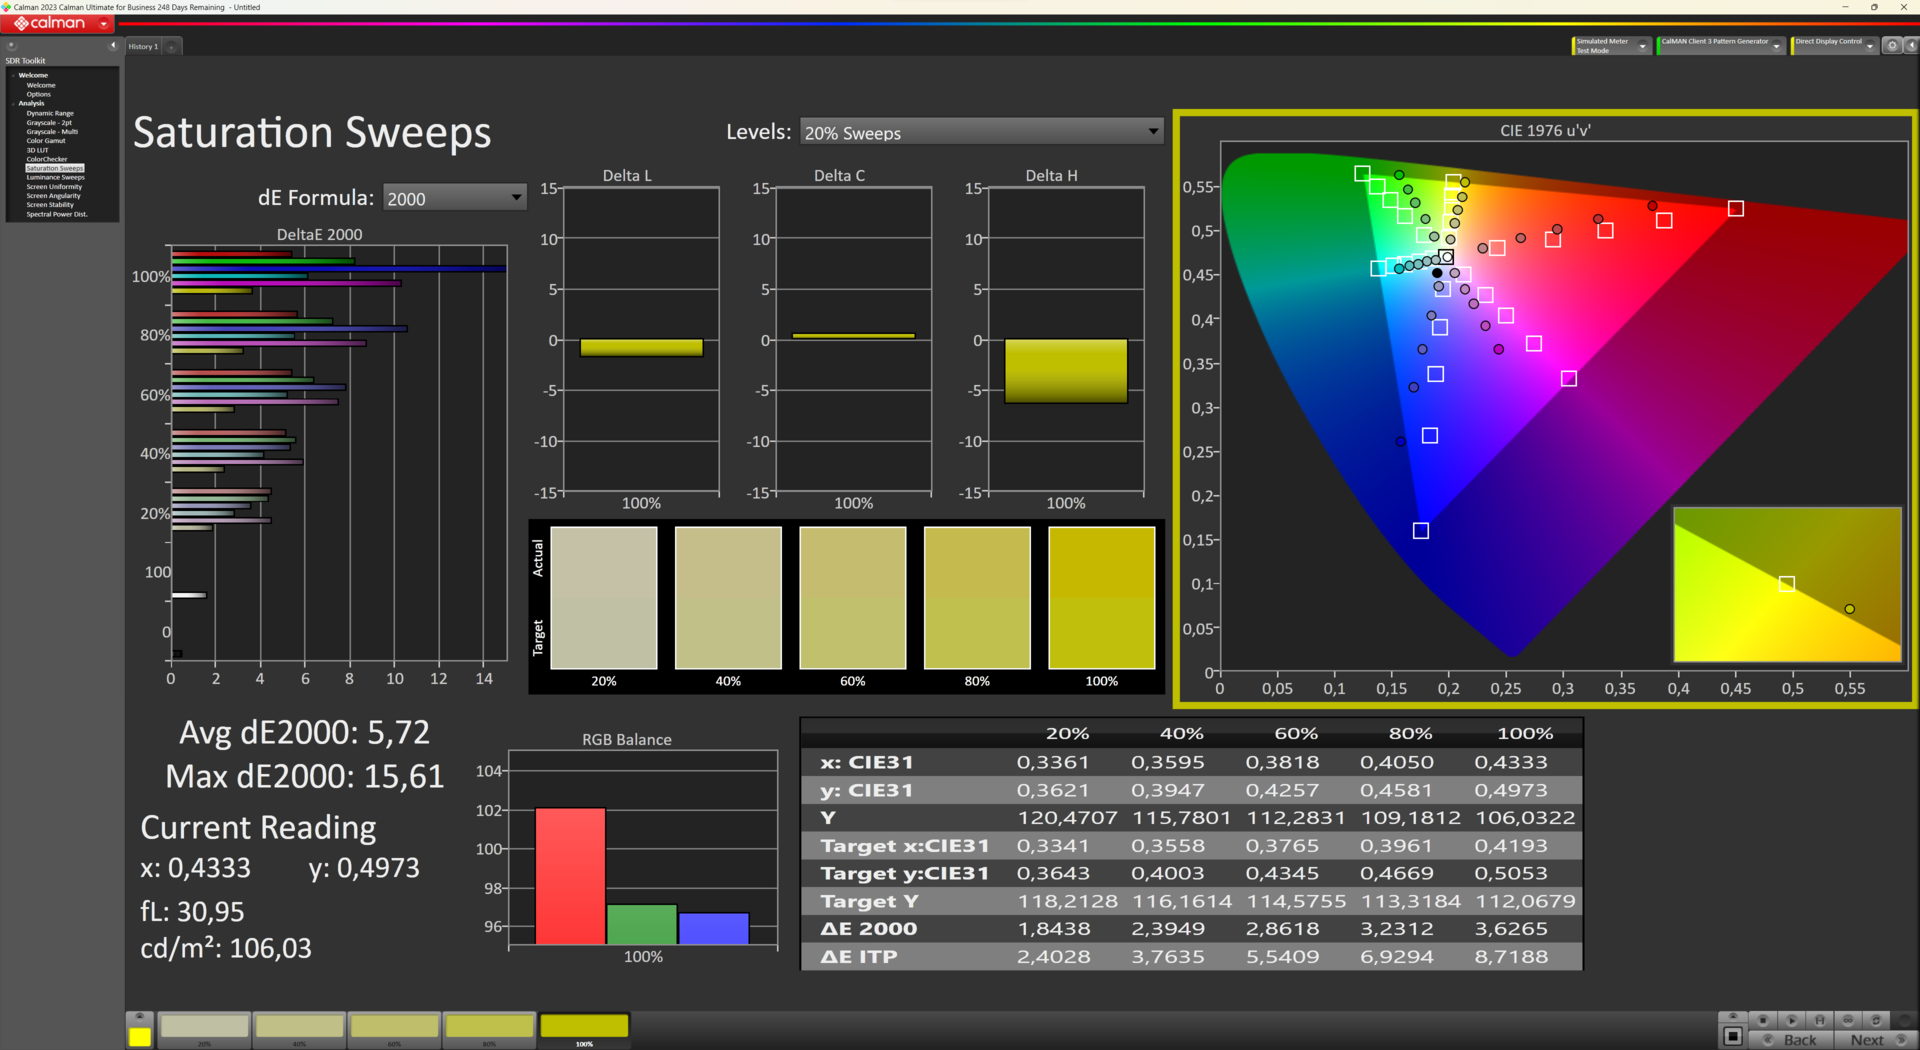Expand the Direct Display Control dropdown
This screenshot has width=1920, height=1050.
pos(1869,46)
